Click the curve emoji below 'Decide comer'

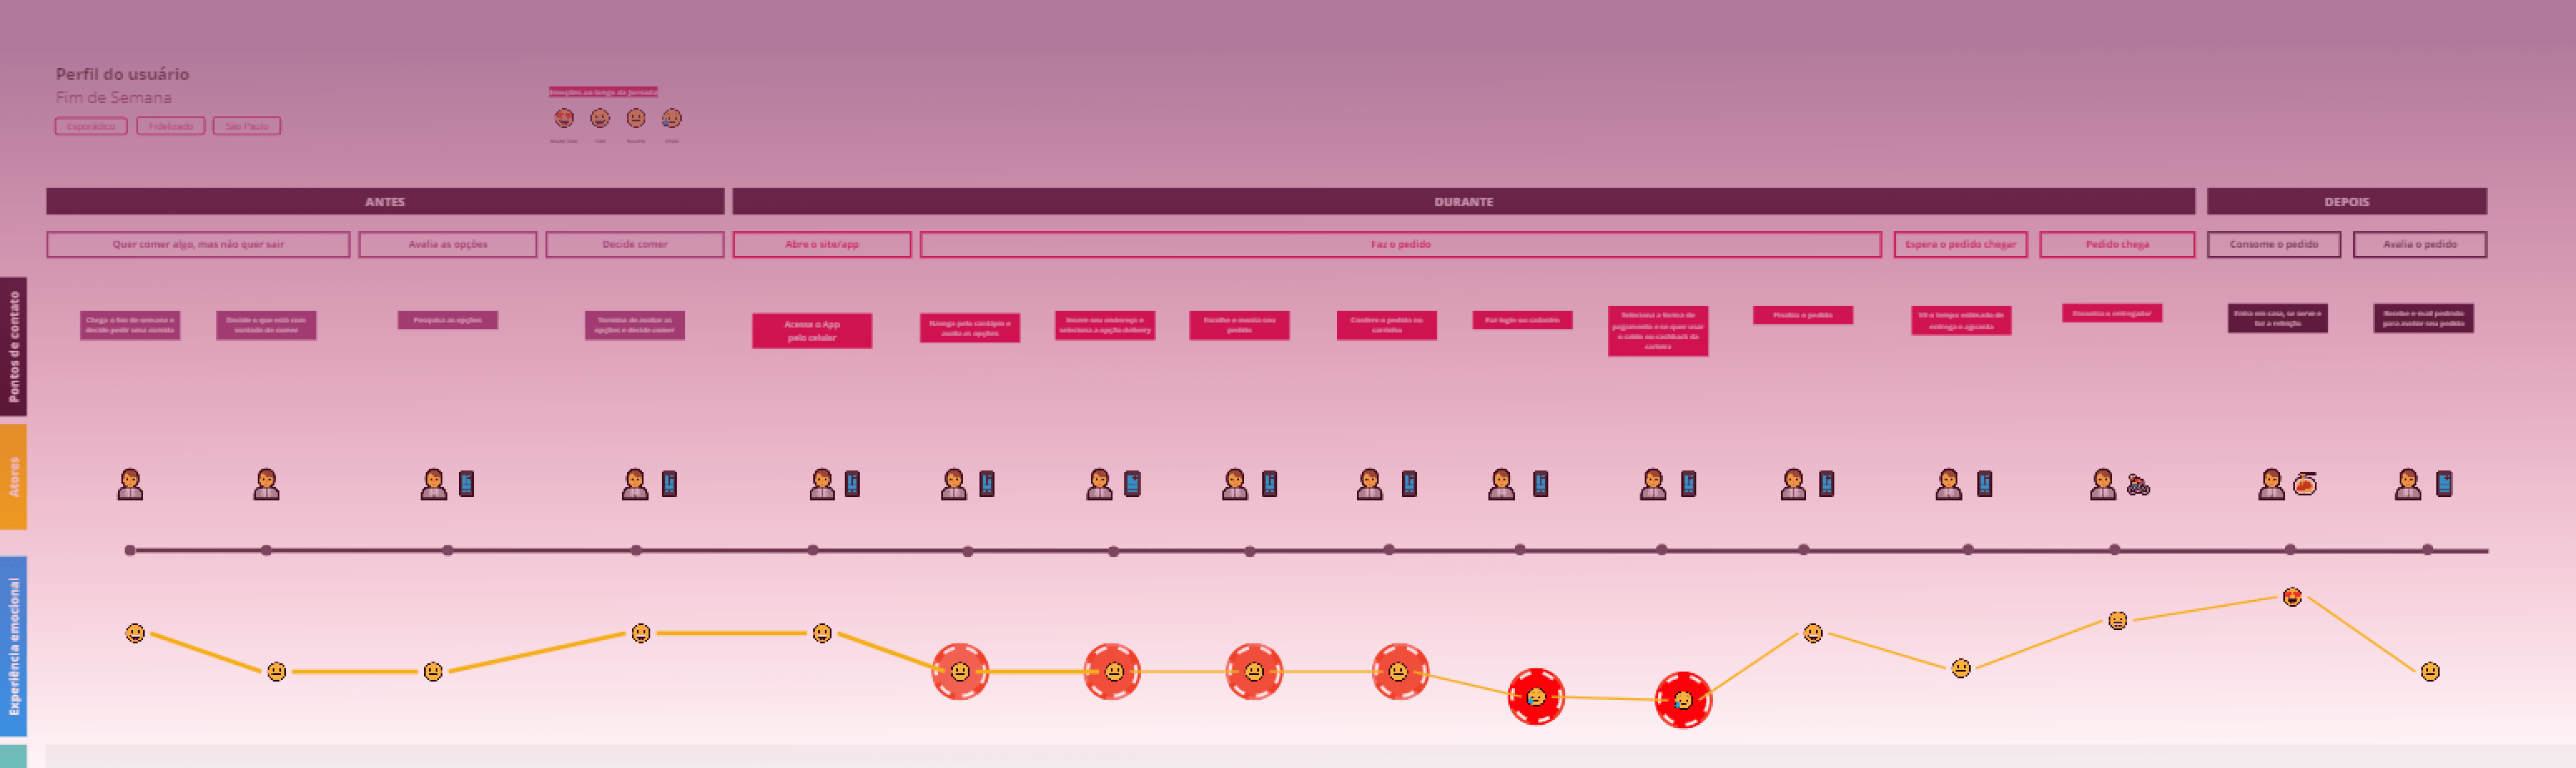point(641,633)
